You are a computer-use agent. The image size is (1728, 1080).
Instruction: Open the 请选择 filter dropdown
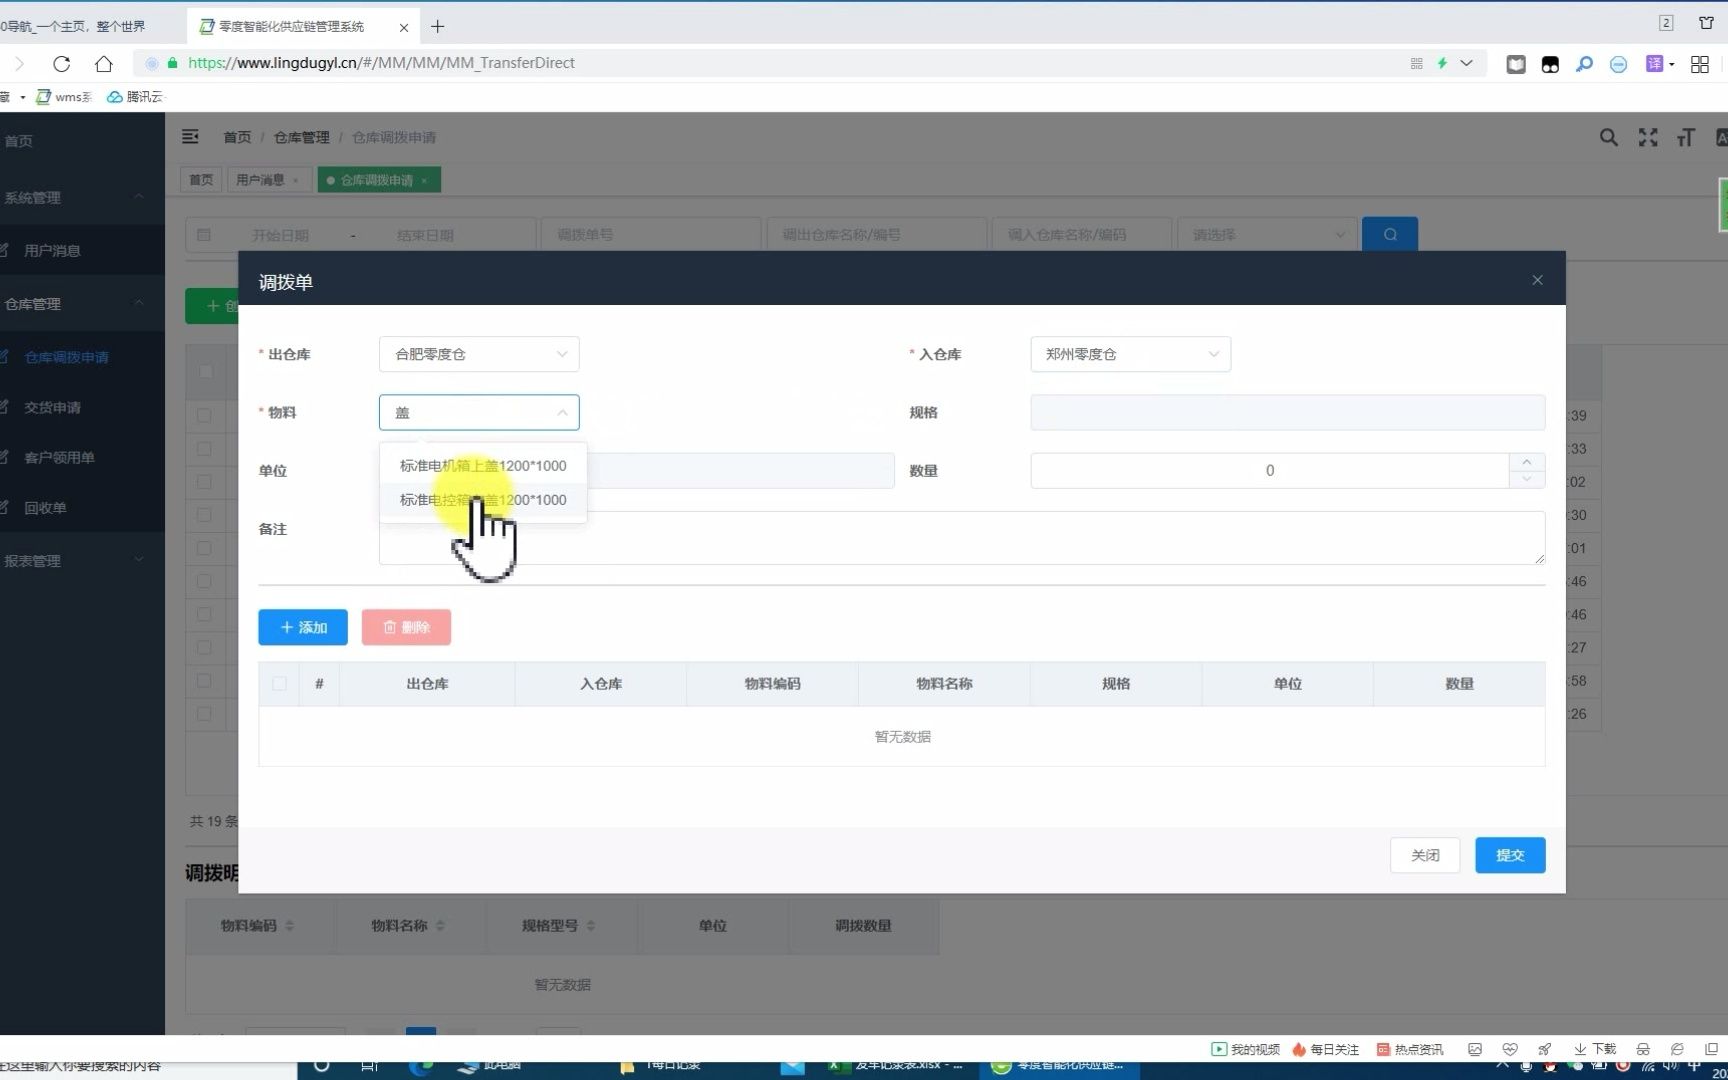click(1268, 235)
